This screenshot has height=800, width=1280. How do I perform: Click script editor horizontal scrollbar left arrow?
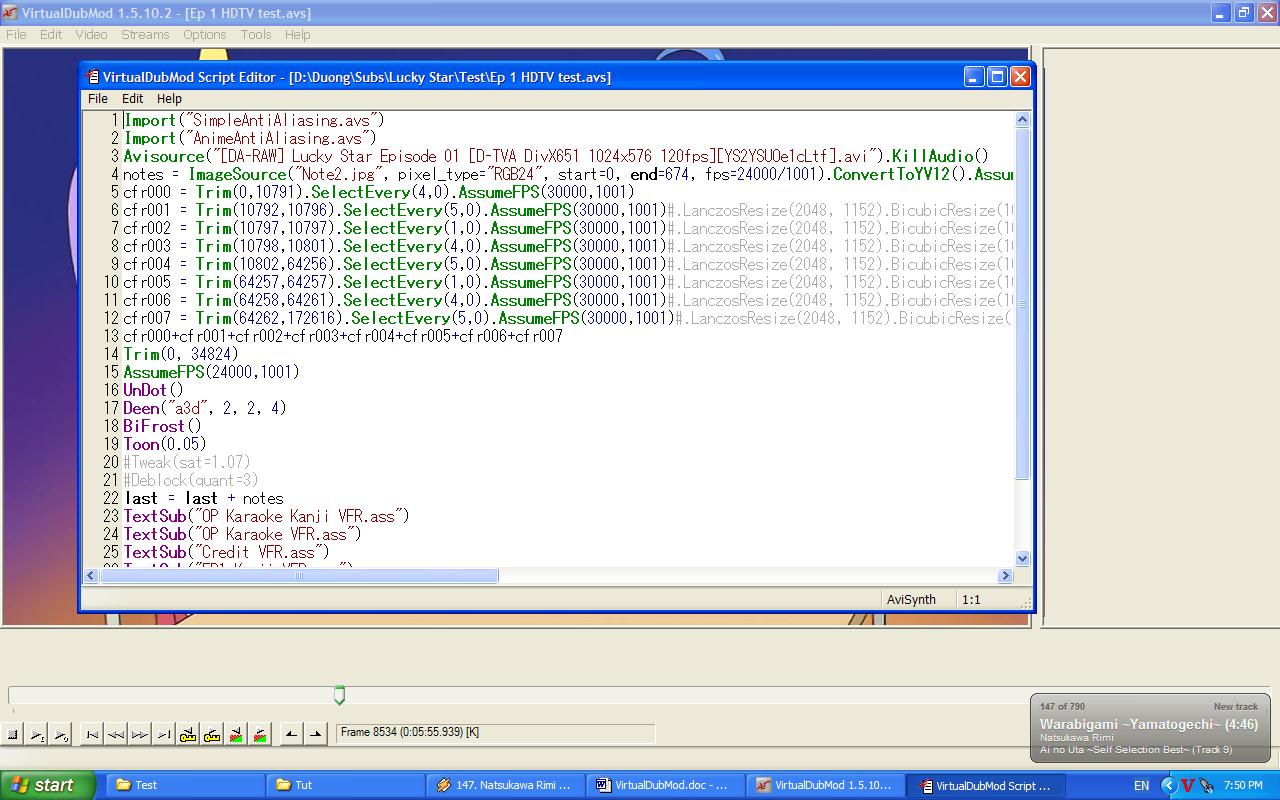click(x=91, y=575)
